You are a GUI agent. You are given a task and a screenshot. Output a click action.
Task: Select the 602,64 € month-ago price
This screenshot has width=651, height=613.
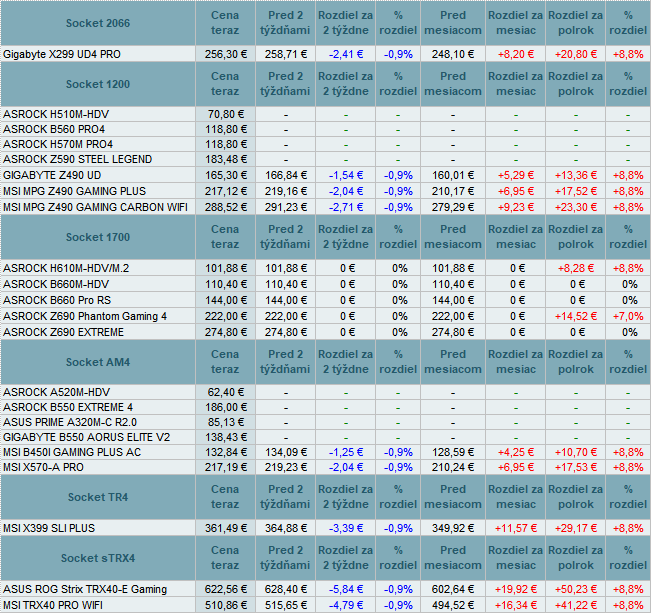(x=453, y=589)
